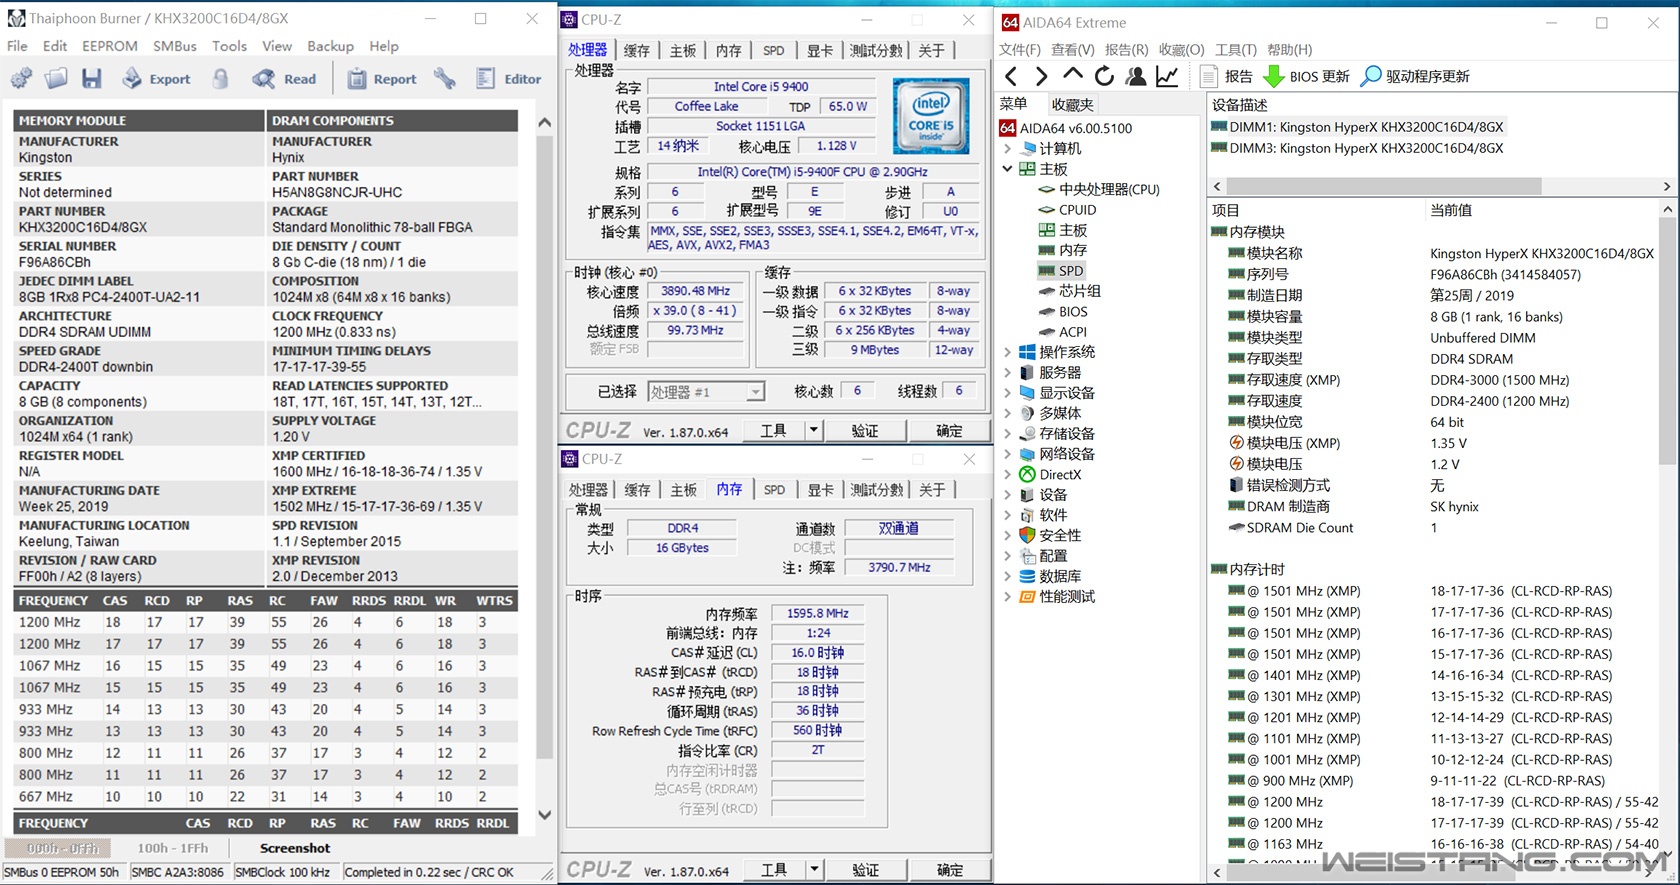
Task: Click 验证 button in upper CPU-Z window
Action: click(865, 431)
